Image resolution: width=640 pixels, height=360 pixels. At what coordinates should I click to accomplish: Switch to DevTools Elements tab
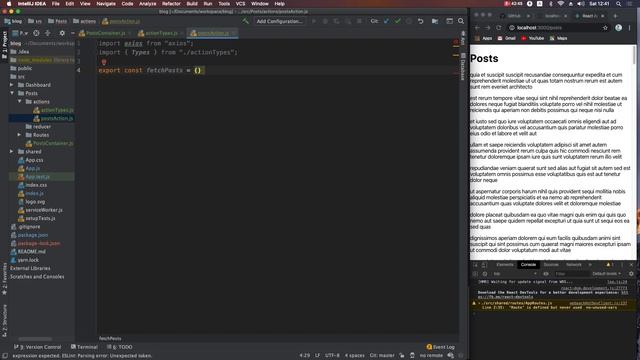click(505, 264)
